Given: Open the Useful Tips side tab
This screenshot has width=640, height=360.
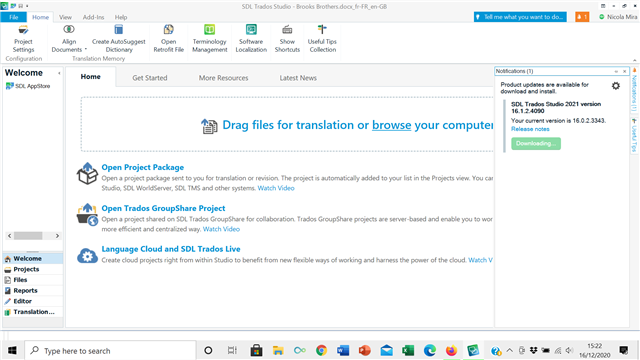Looking at the screenshot, I should tap(634, 135).
